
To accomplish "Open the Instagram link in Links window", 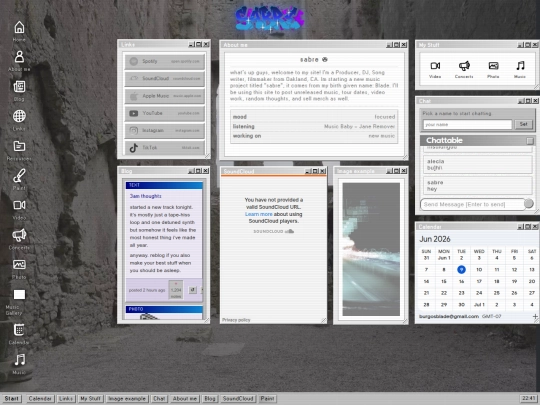I will [165, 131].
